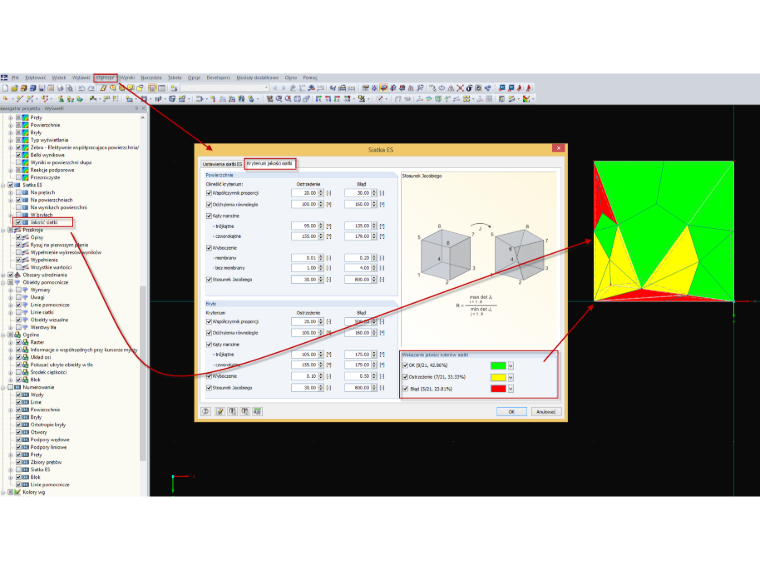
Task: Click the green OK color swatch
Action: click(x=498, y=365)
